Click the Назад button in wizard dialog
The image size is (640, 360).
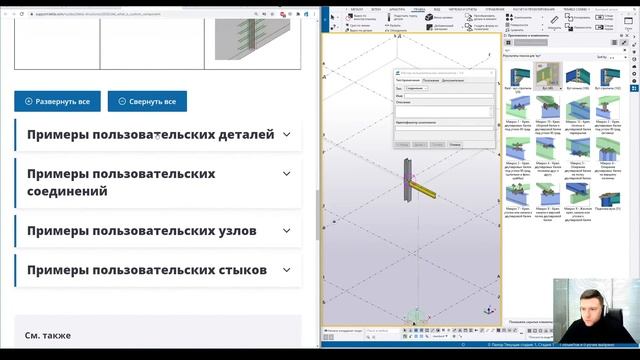[402, 144]
